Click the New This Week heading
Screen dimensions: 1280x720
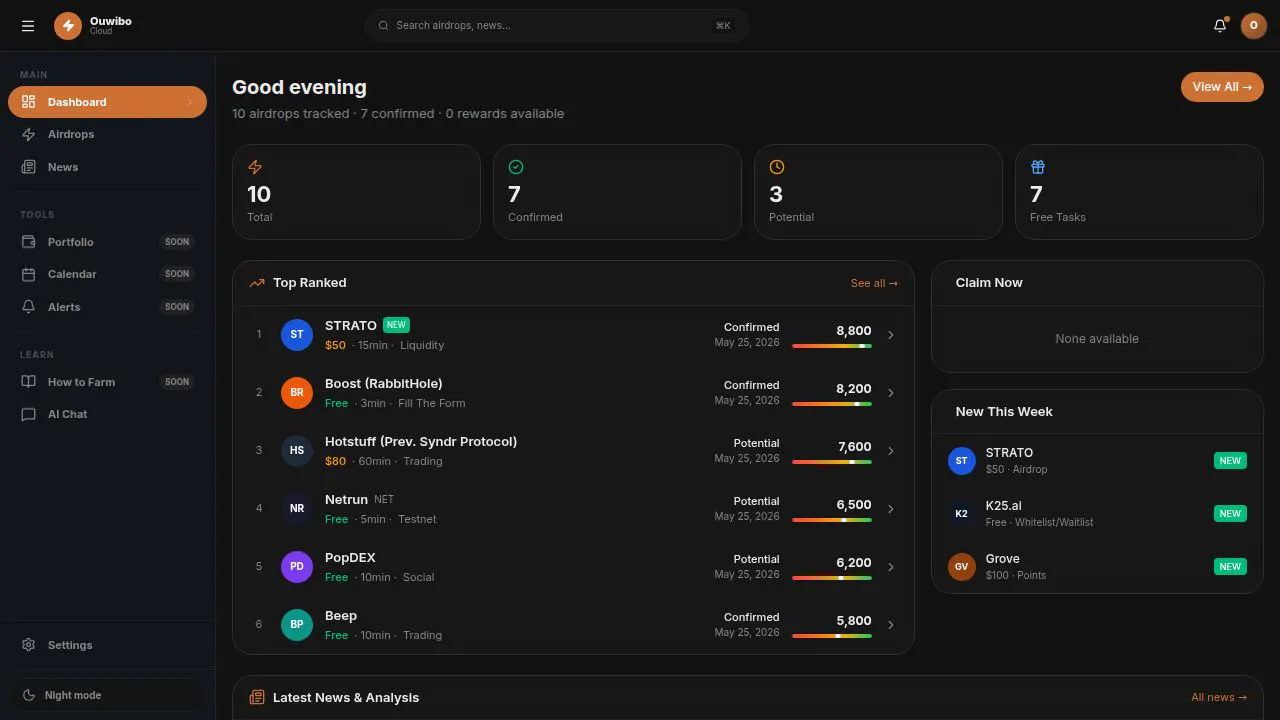click(1004, 412)
